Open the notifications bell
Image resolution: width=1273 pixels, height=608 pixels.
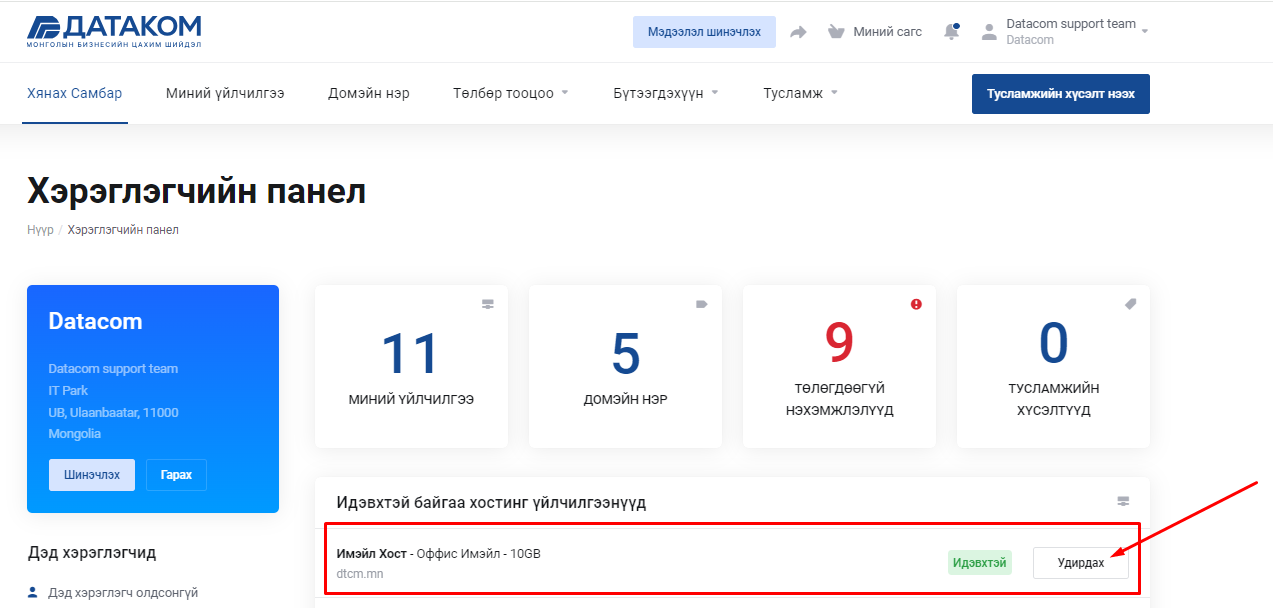click(x=951, y=32)
